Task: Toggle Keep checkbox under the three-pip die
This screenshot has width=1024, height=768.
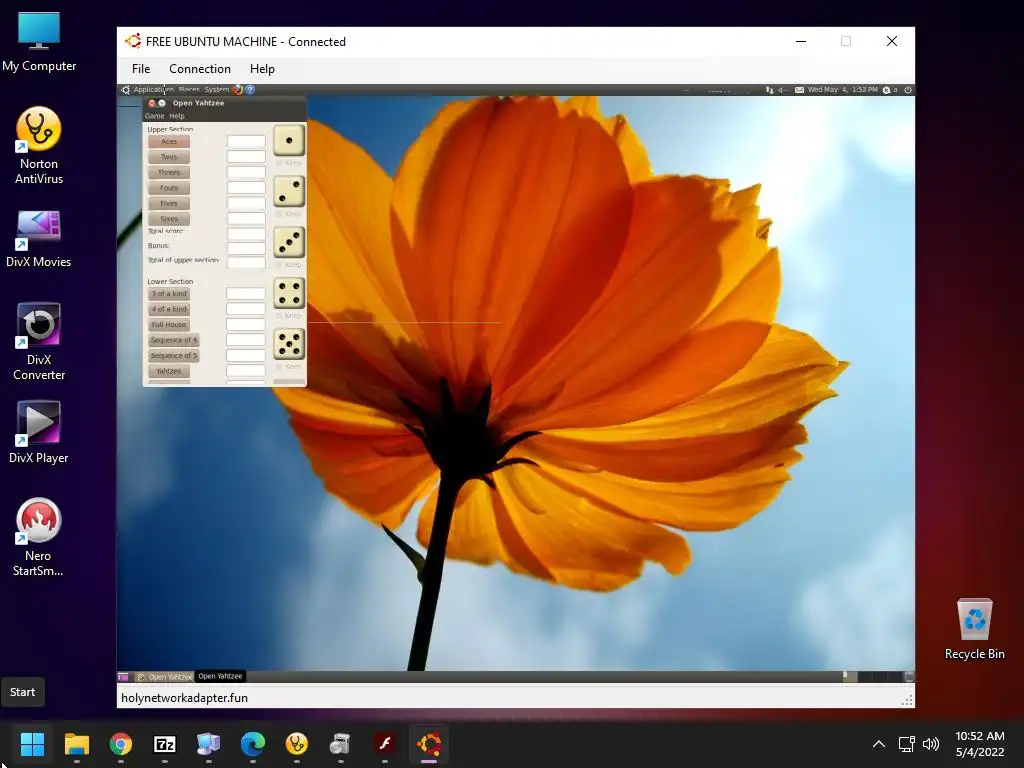Action: click(x=279, y=264)
